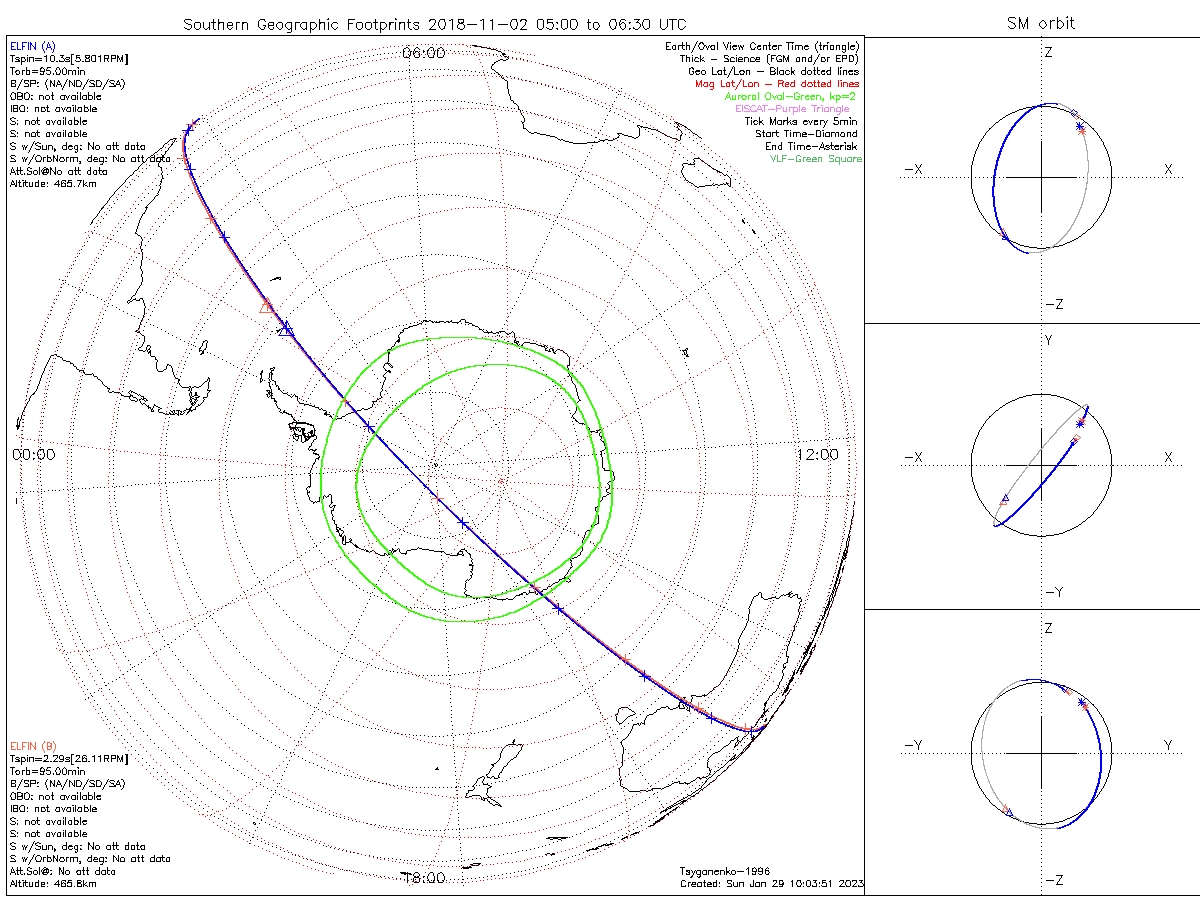
Task: Click the Southern Geographic Footprints plot title
Action: pos(434,23)
